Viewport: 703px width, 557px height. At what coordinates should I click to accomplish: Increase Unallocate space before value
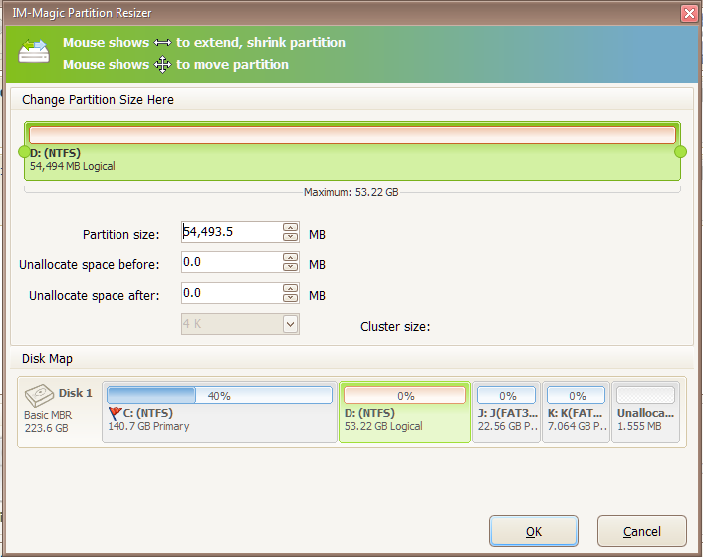click(x=291, y=257)
